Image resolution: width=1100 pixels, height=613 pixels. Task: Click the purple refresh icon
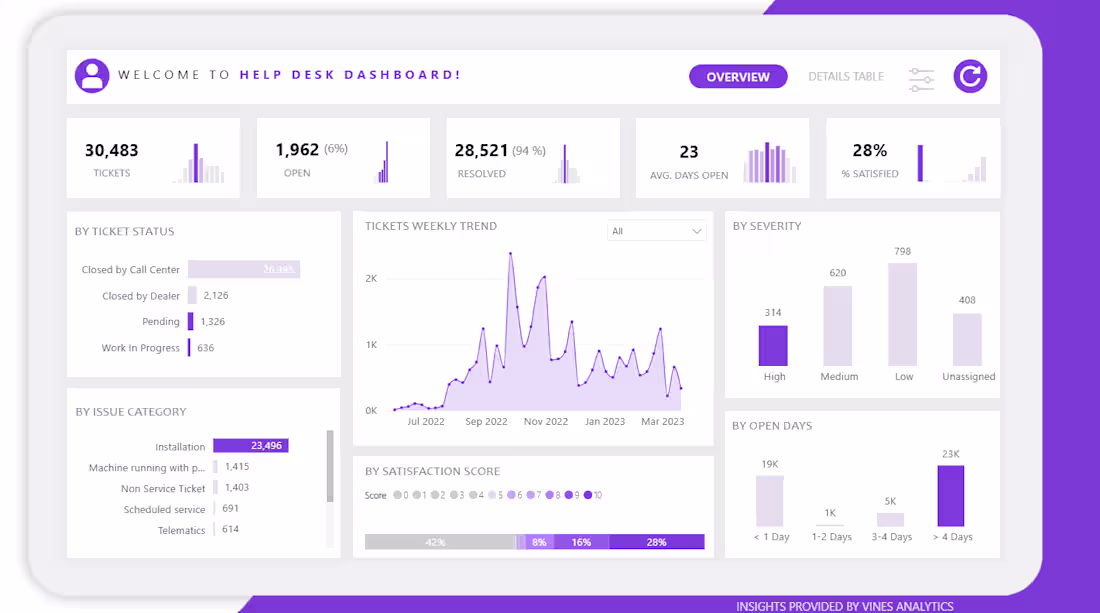(x=969, y=76)
